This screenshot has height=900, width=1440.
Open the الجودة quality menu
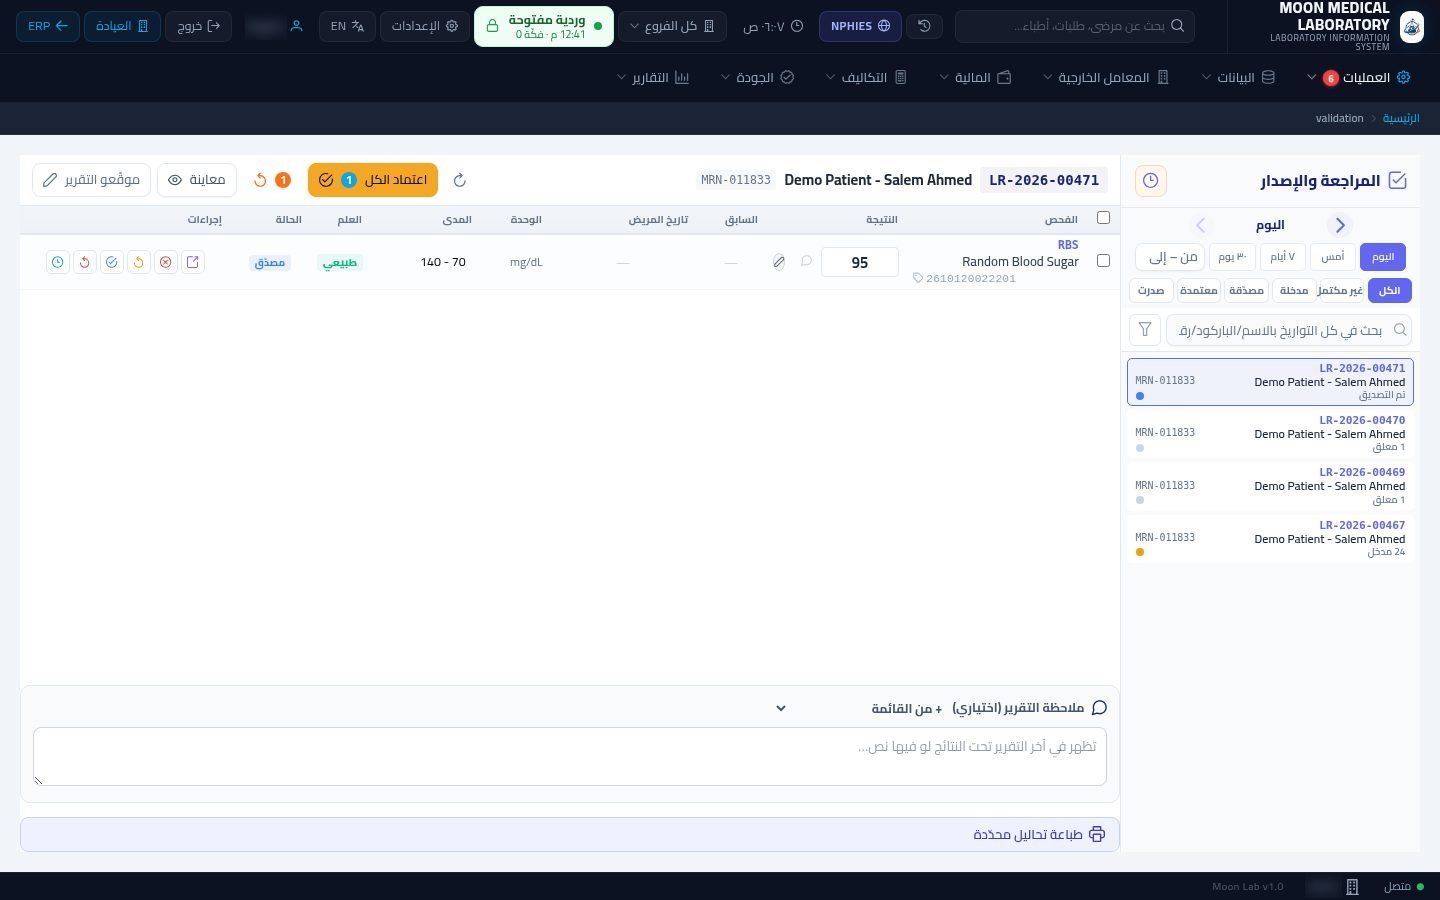(758, 77)
